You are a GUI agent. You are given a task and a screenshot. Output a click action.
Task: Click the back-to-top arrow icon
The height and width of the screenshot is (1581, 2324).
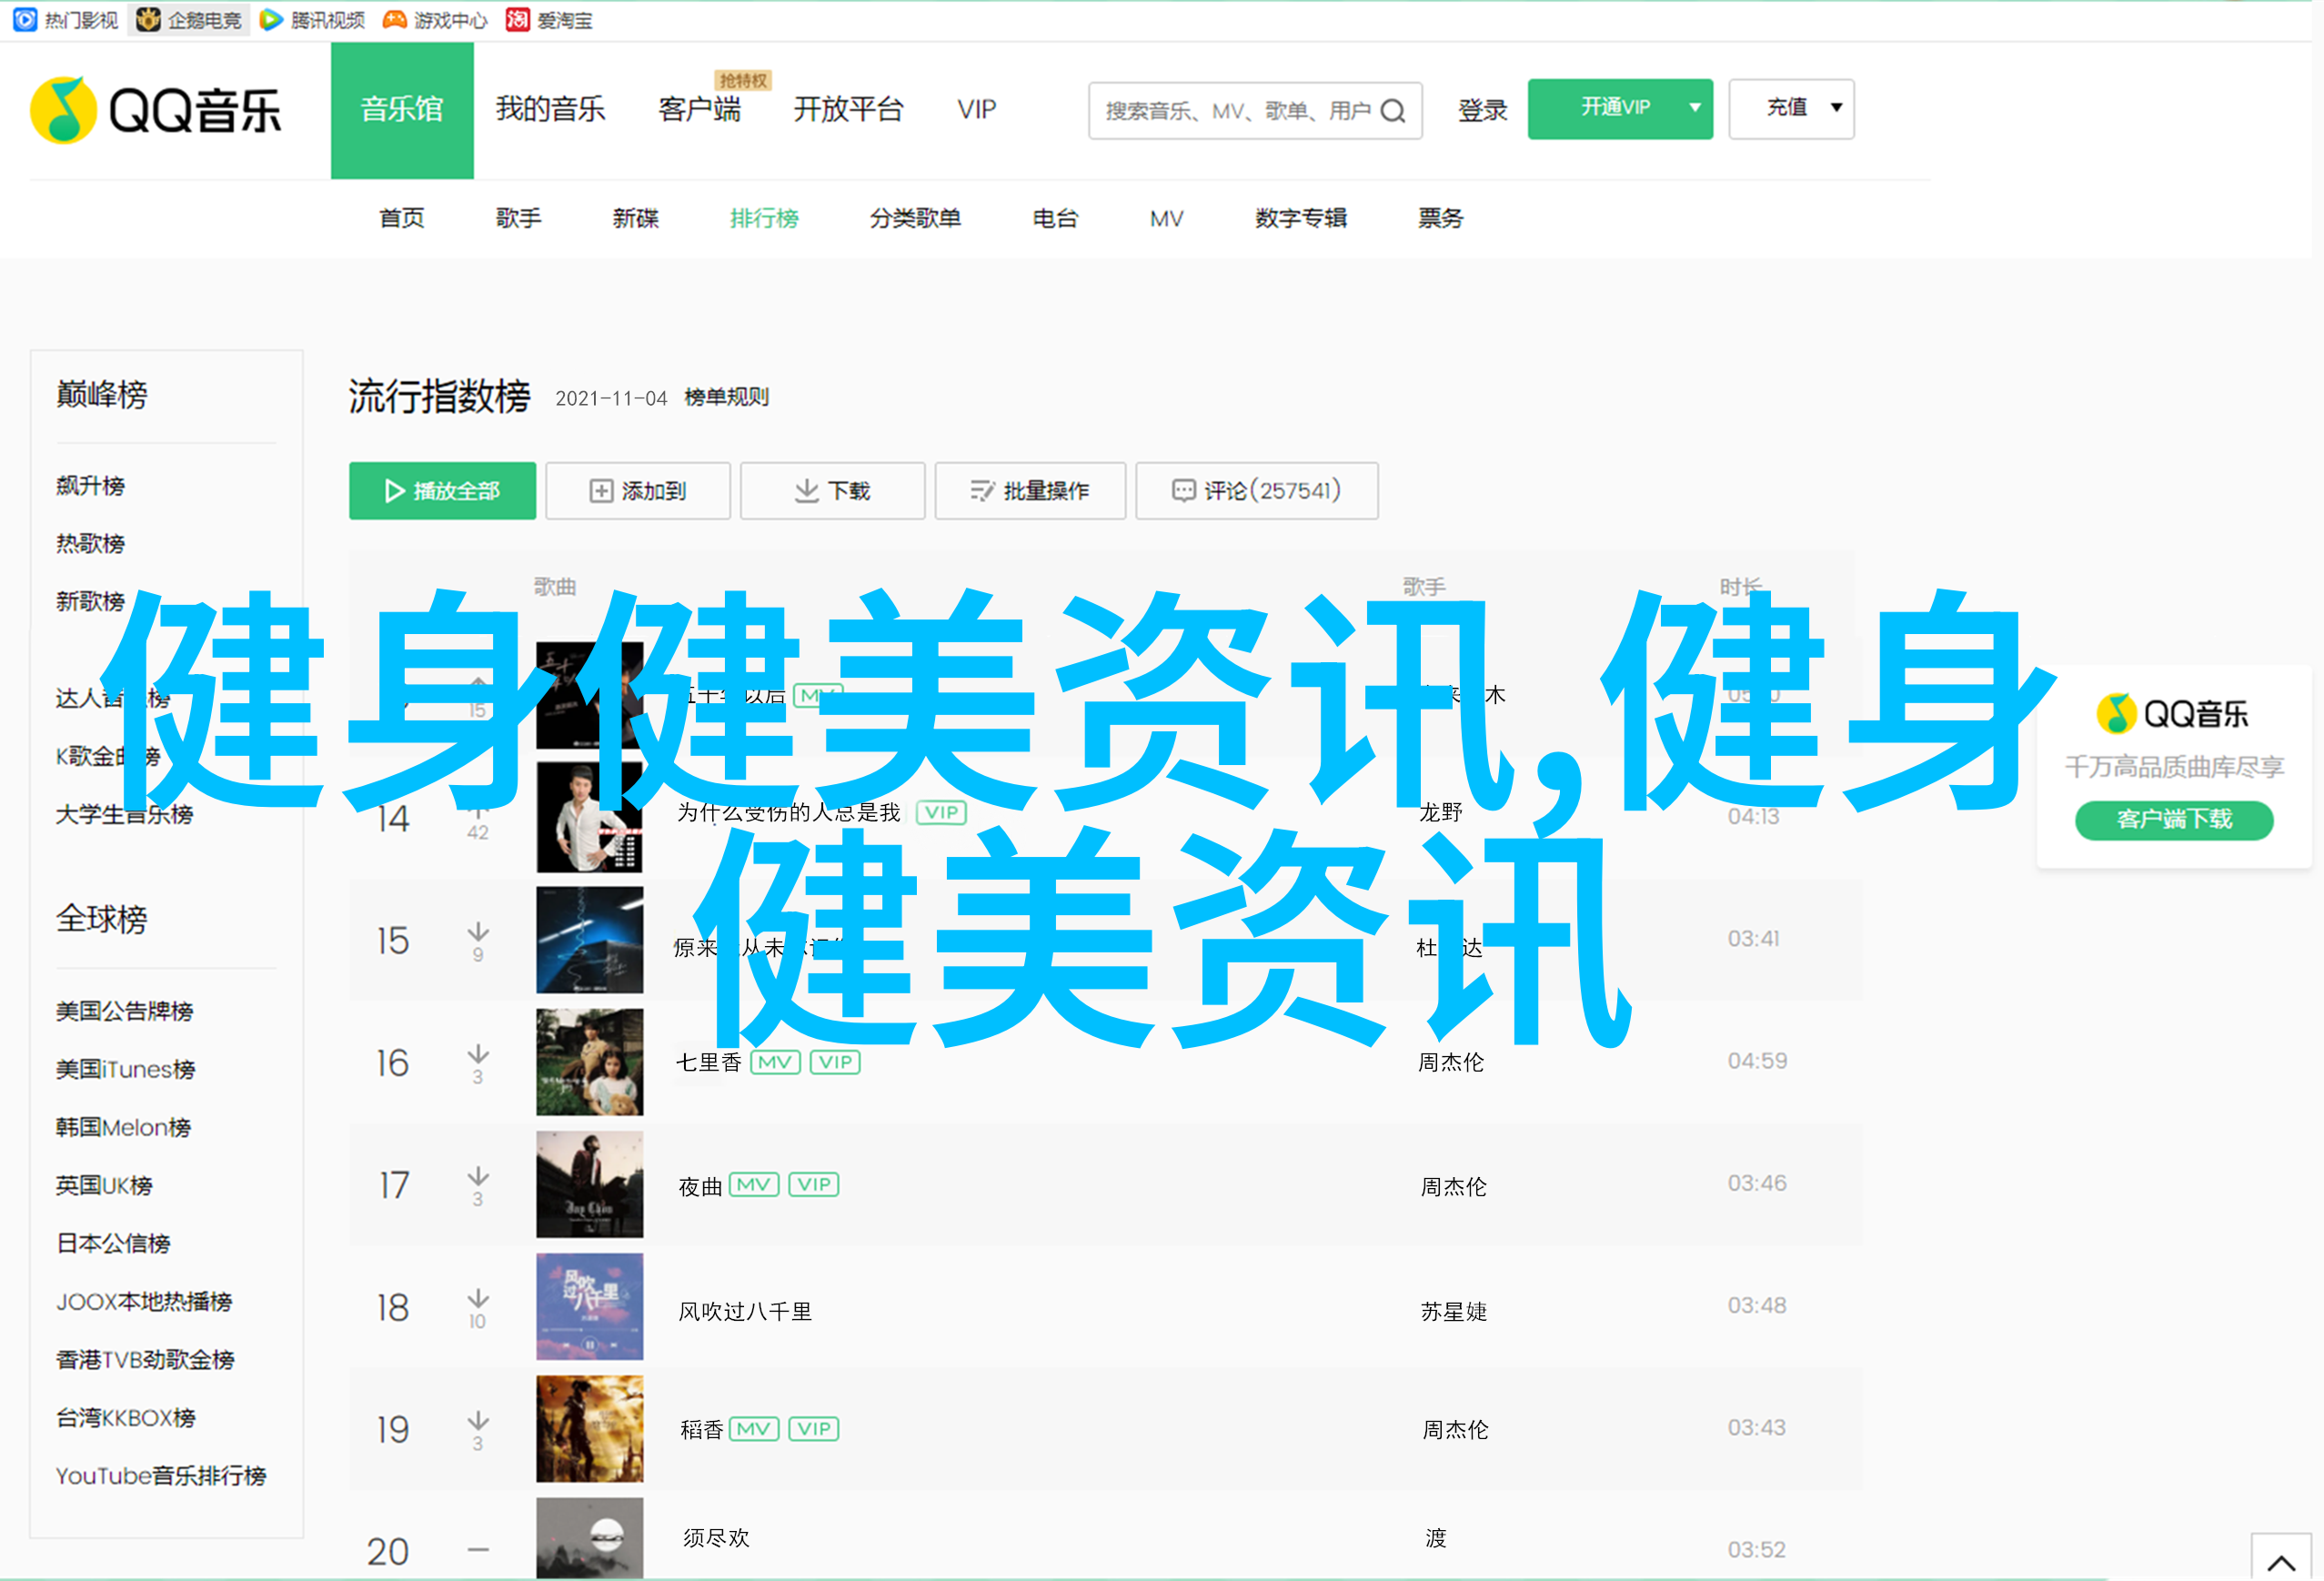(2280, 1562)
